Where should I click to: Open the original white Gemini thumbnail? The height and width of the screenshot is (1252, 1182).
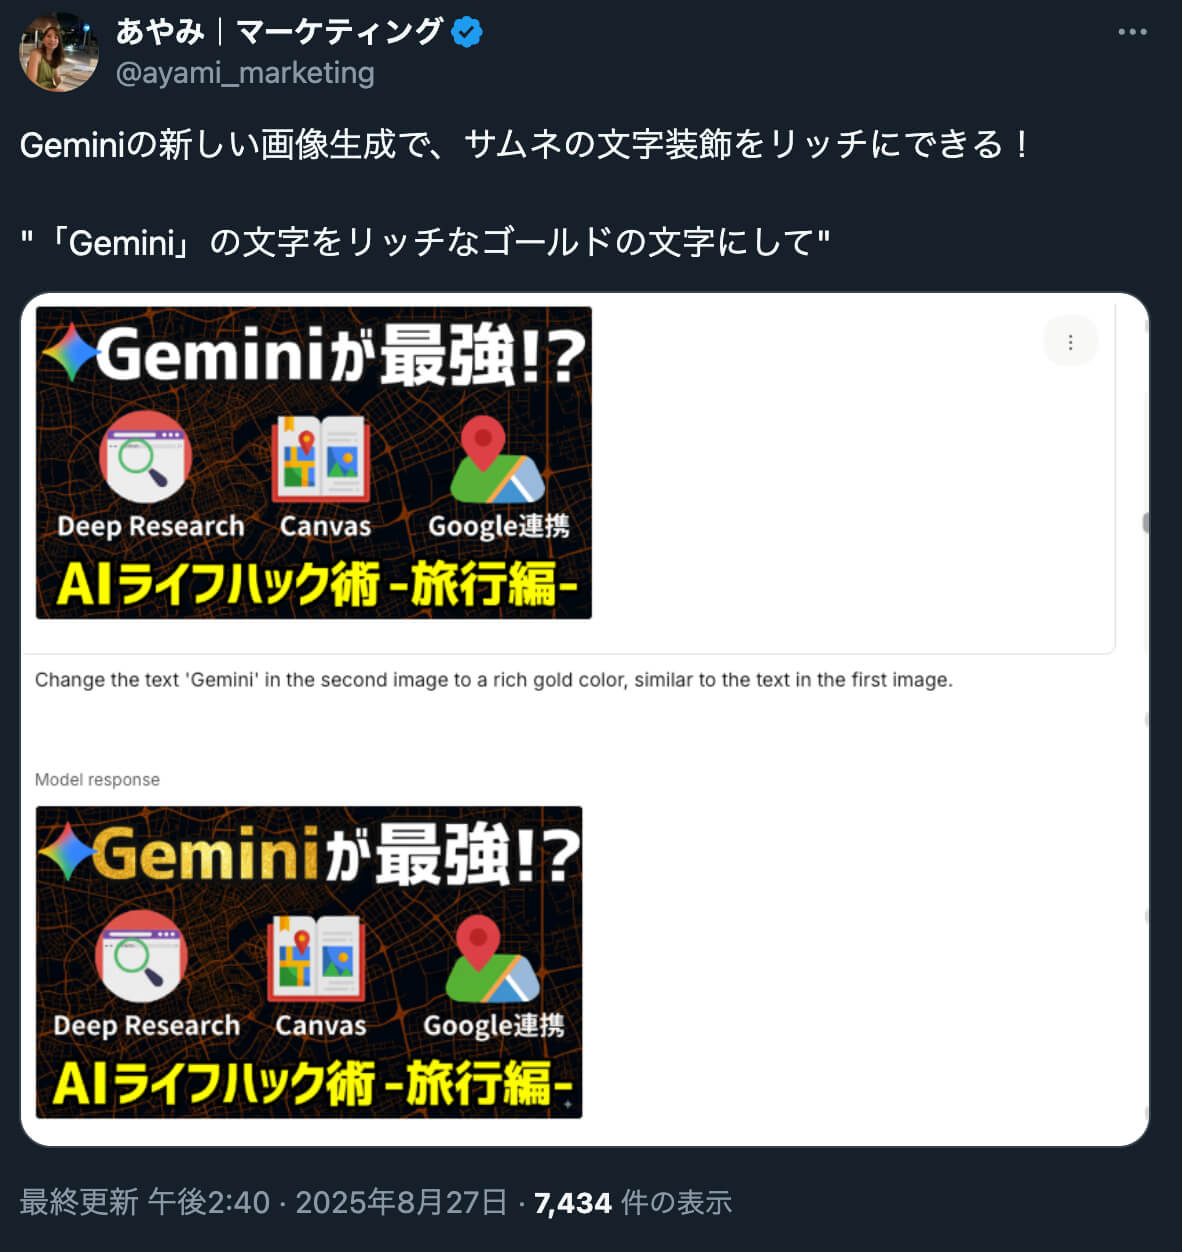tap(314, 463)
